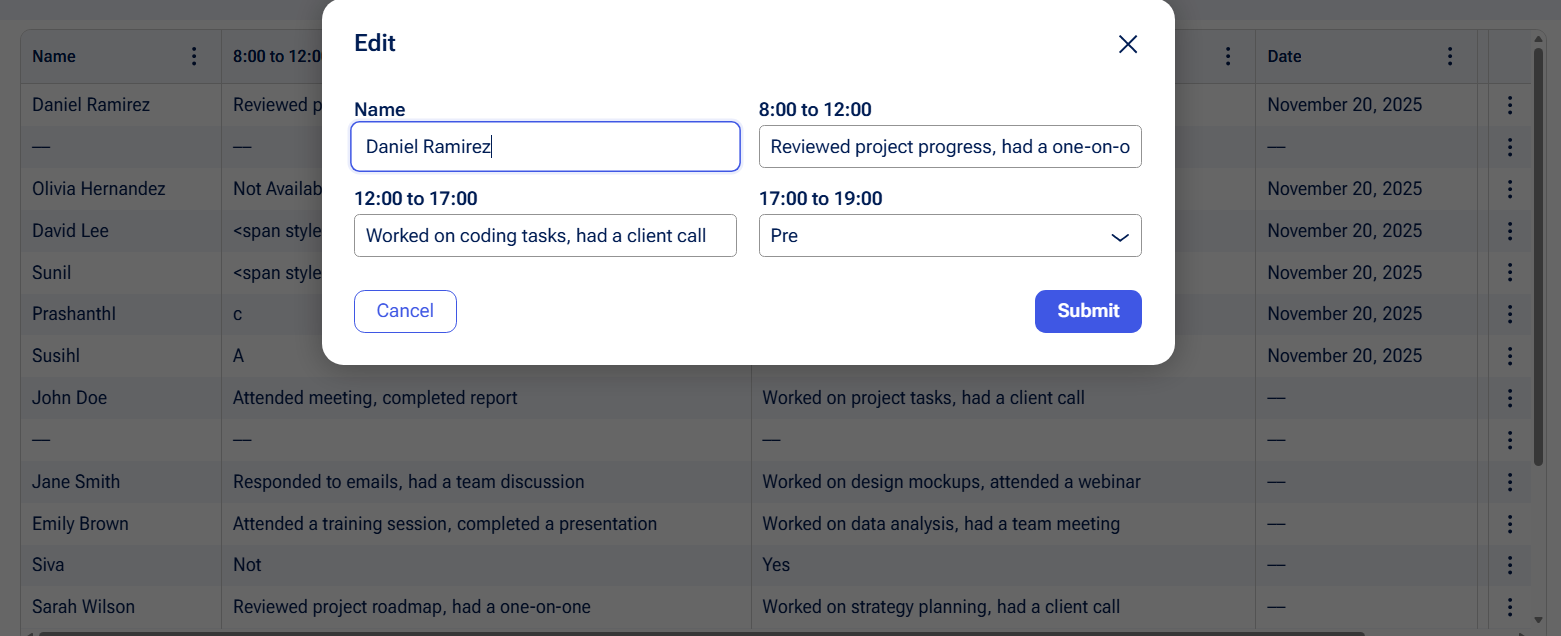Open row actions for Daniel Ramirez
Viewport: 1561px width, 636px height.
click(x=1510, y=105)
